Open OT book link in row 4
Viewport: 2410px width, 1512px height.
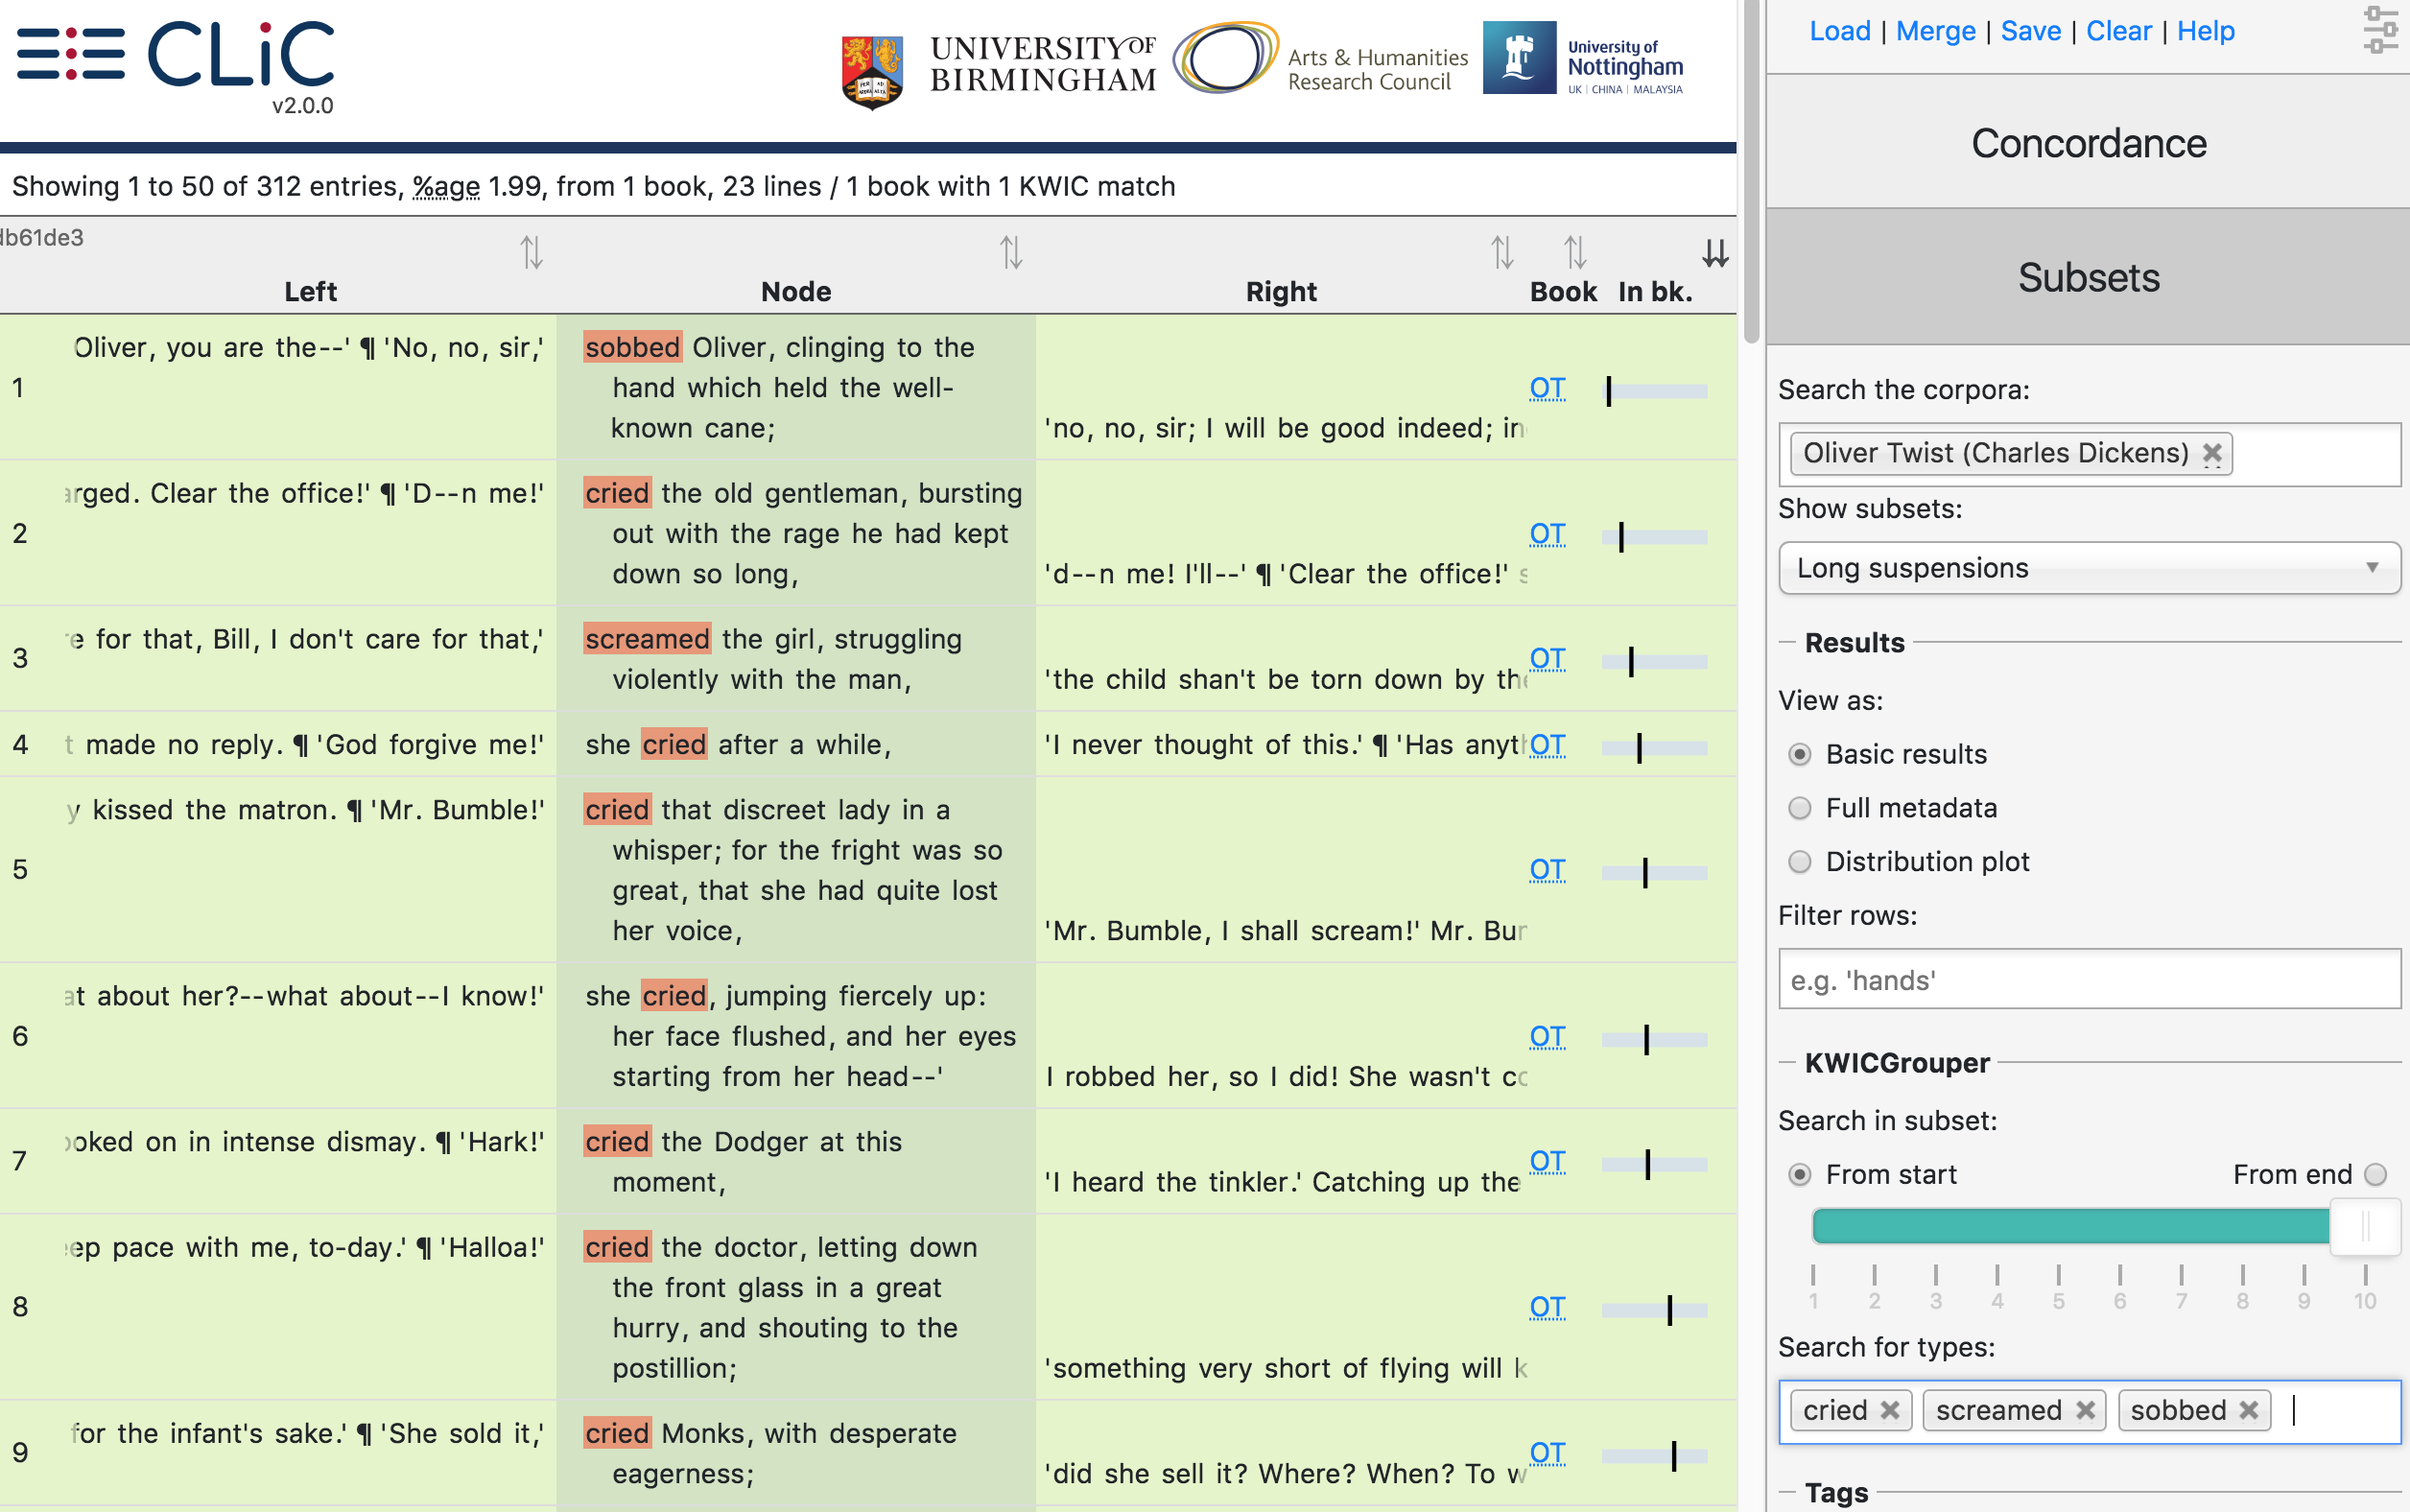(1547, 745)
